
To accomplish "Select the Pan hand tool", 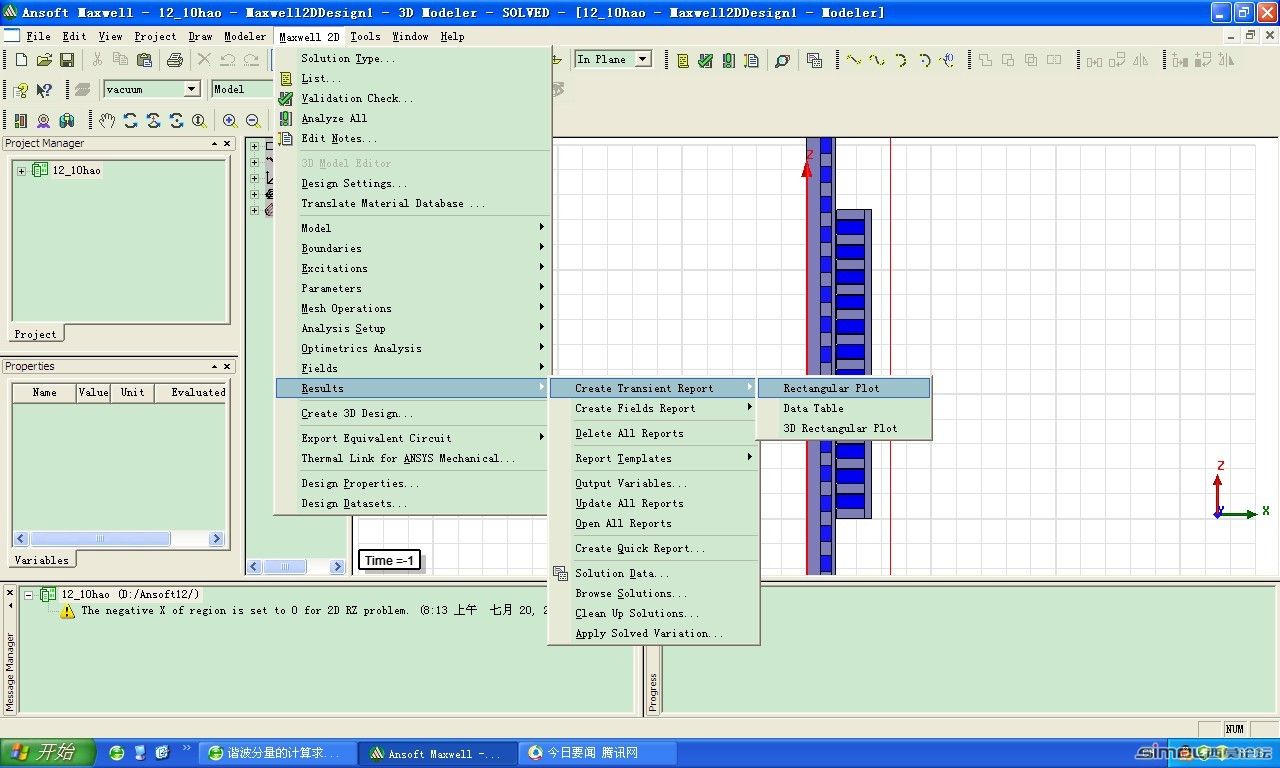I will click(107, 121).
